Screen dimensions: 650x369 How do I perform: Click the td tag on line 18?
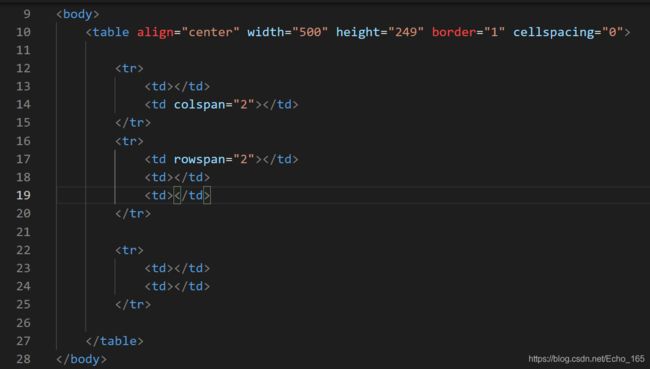pos(159,177)
